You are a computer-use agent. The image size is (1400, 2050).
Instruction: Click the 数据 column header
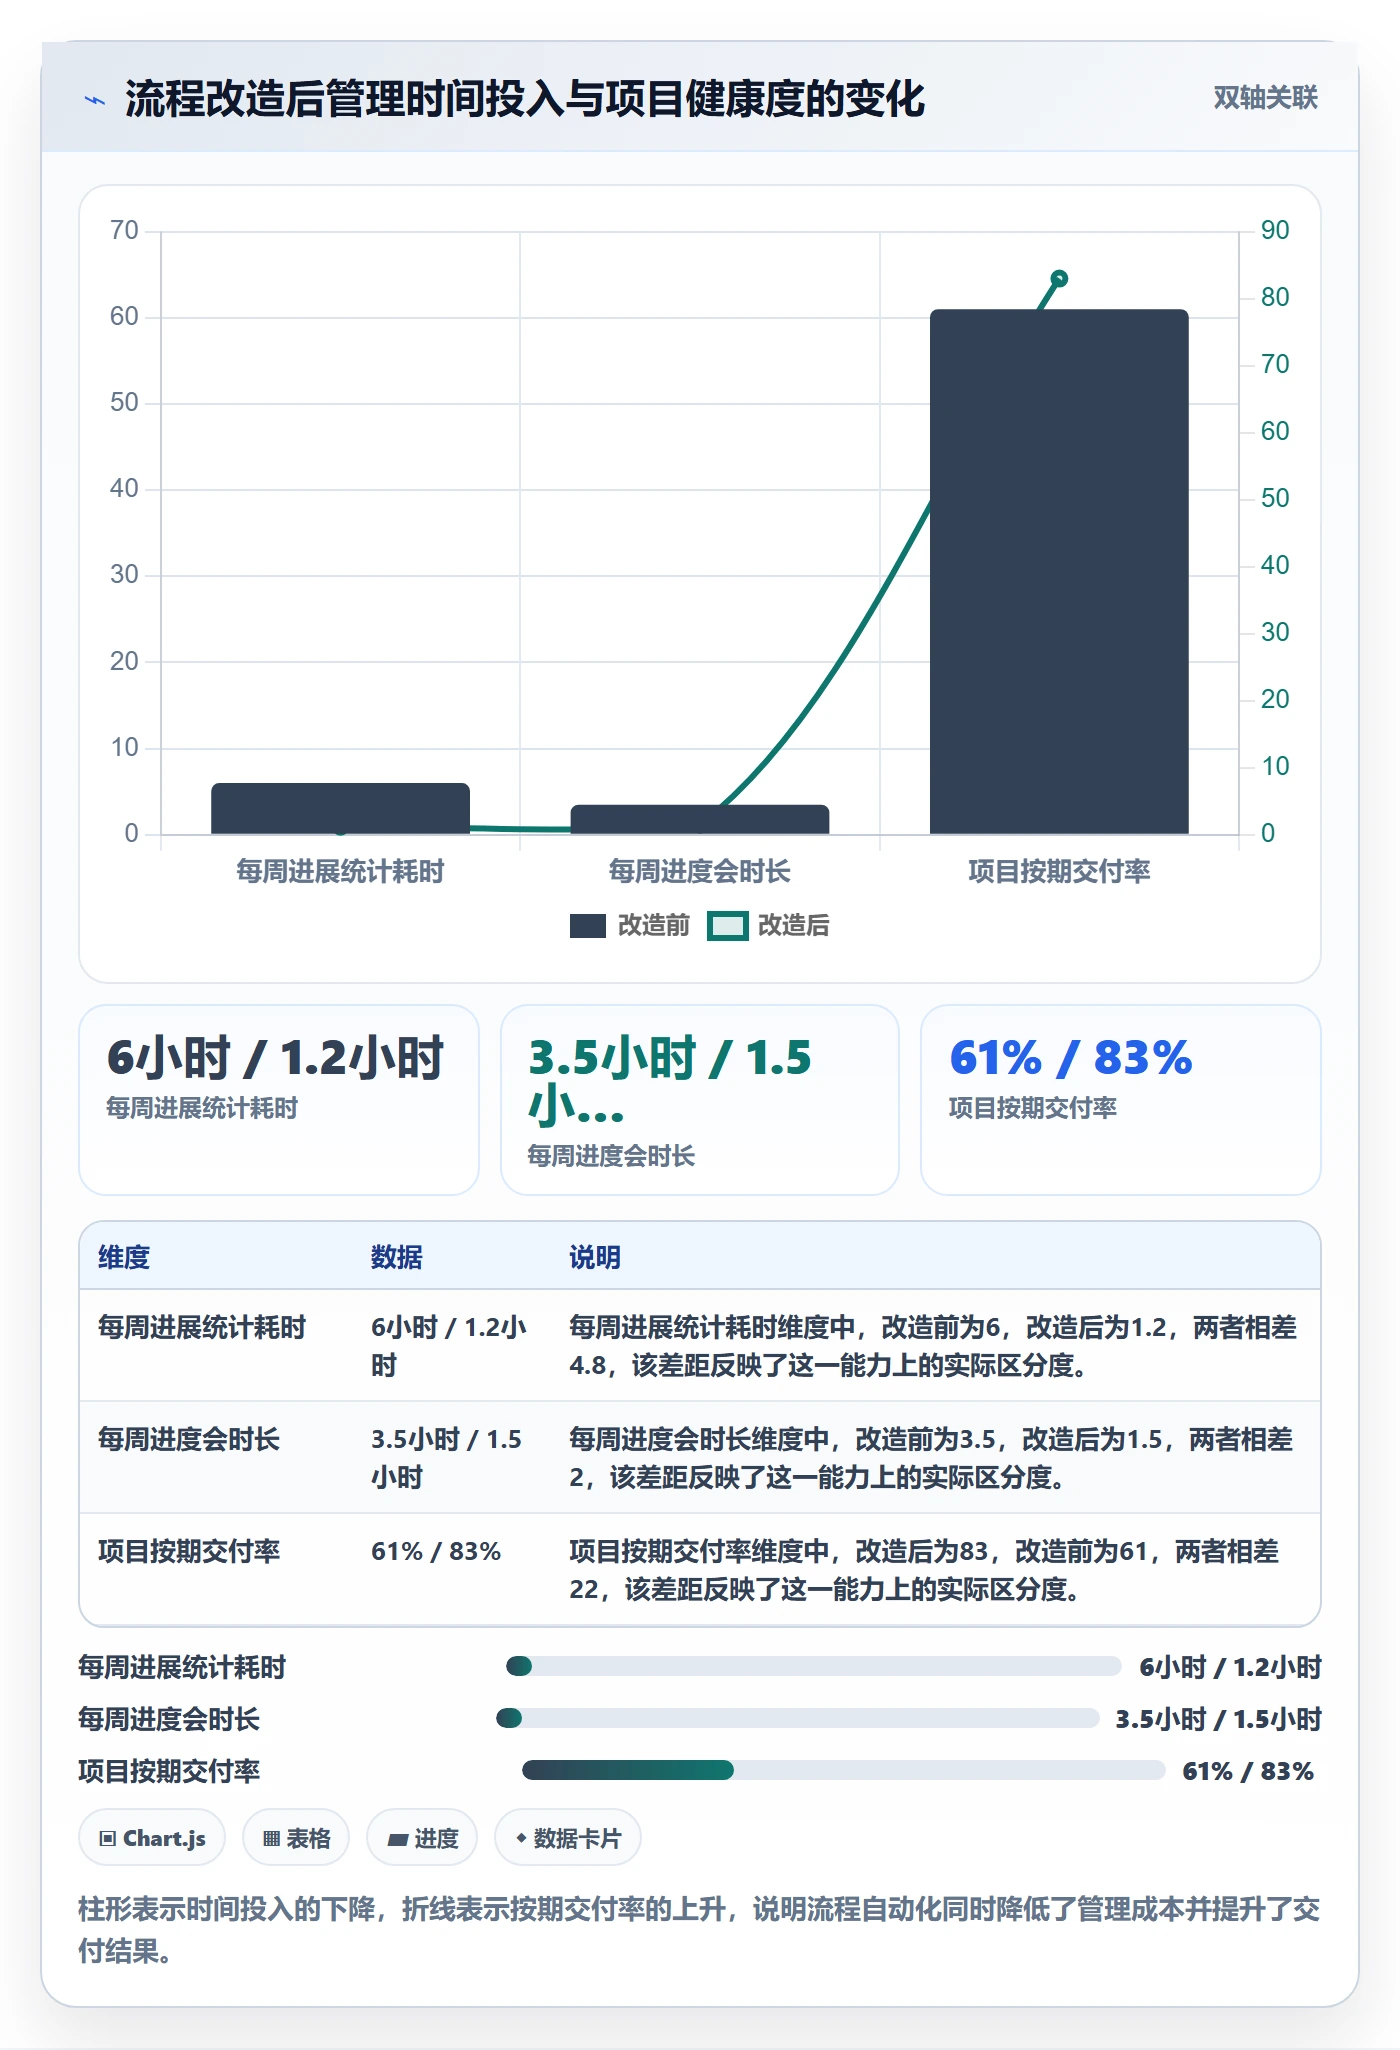pos(396,1257)
